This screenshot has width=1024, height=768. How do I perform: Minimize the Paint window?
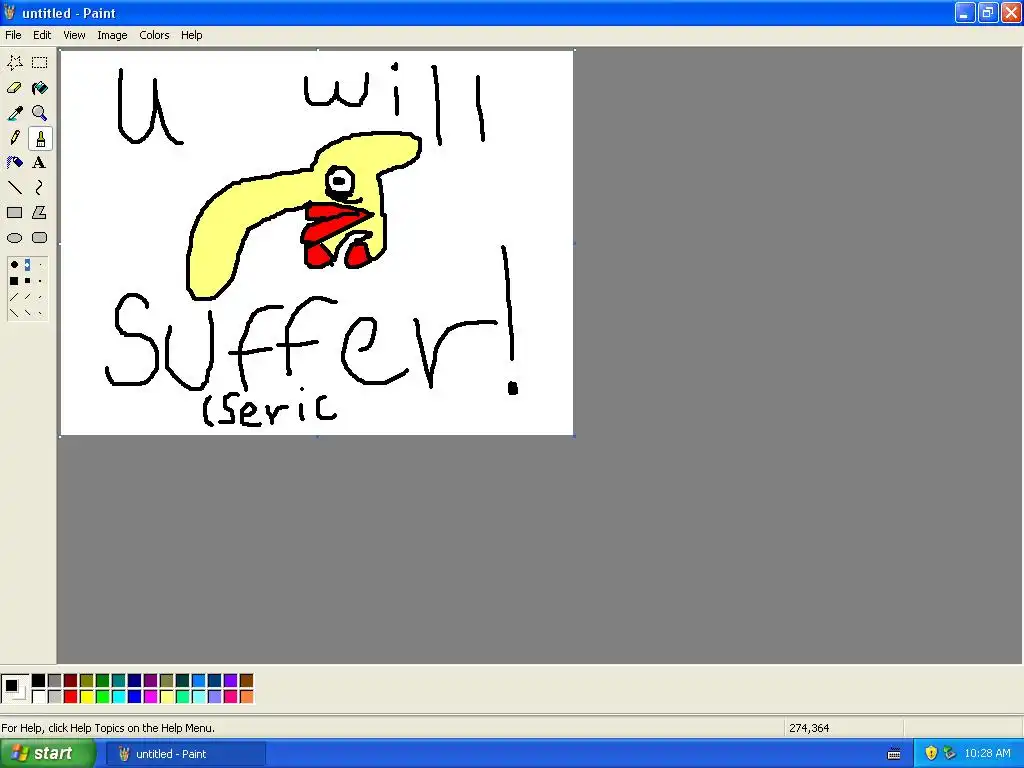[965, 12]
